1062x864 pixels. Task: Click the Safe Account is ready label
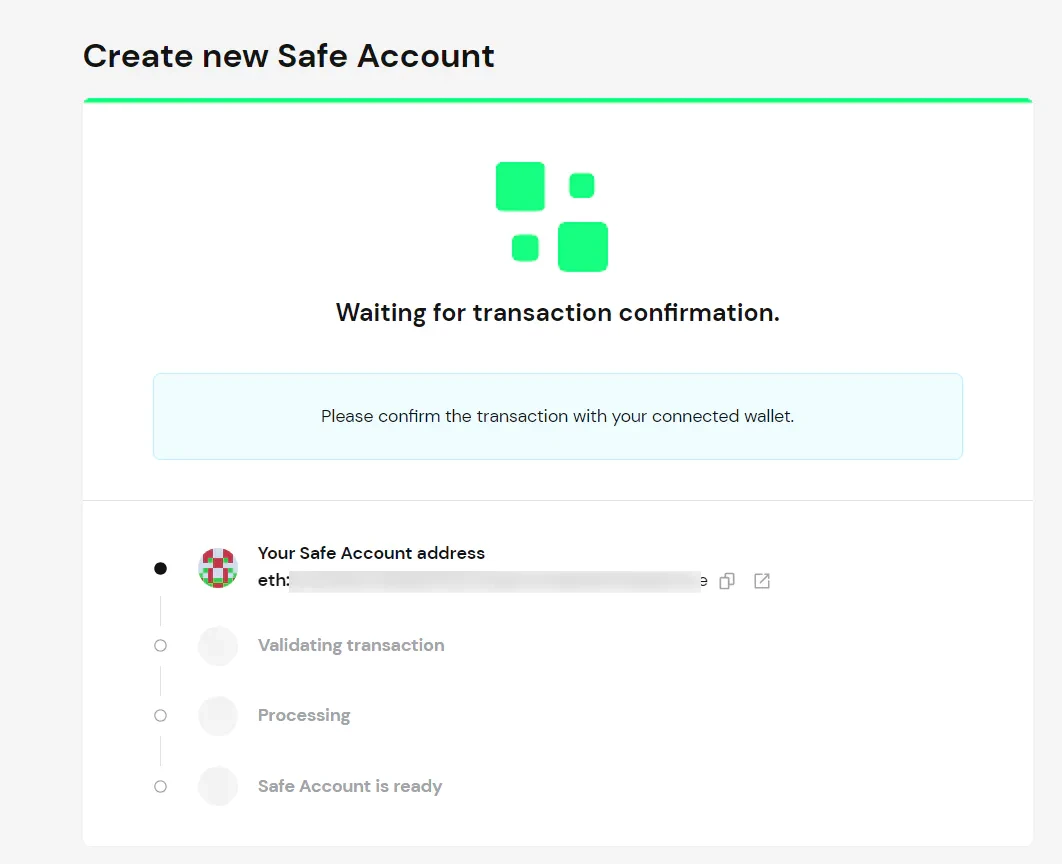coord(350,786)
